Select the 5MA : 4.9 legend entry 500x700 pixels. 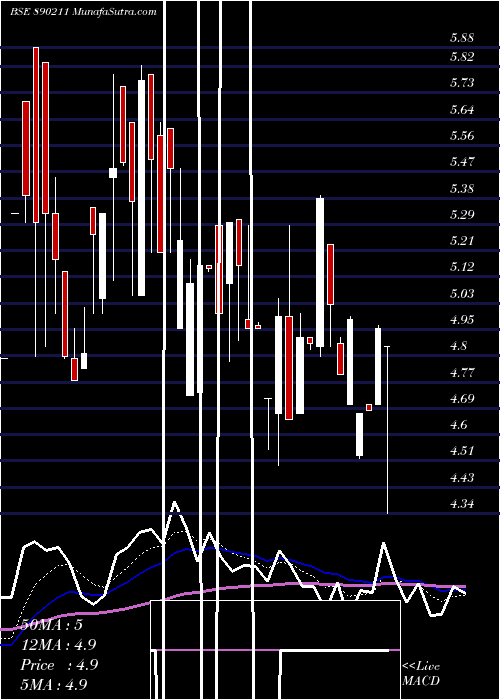54,685
